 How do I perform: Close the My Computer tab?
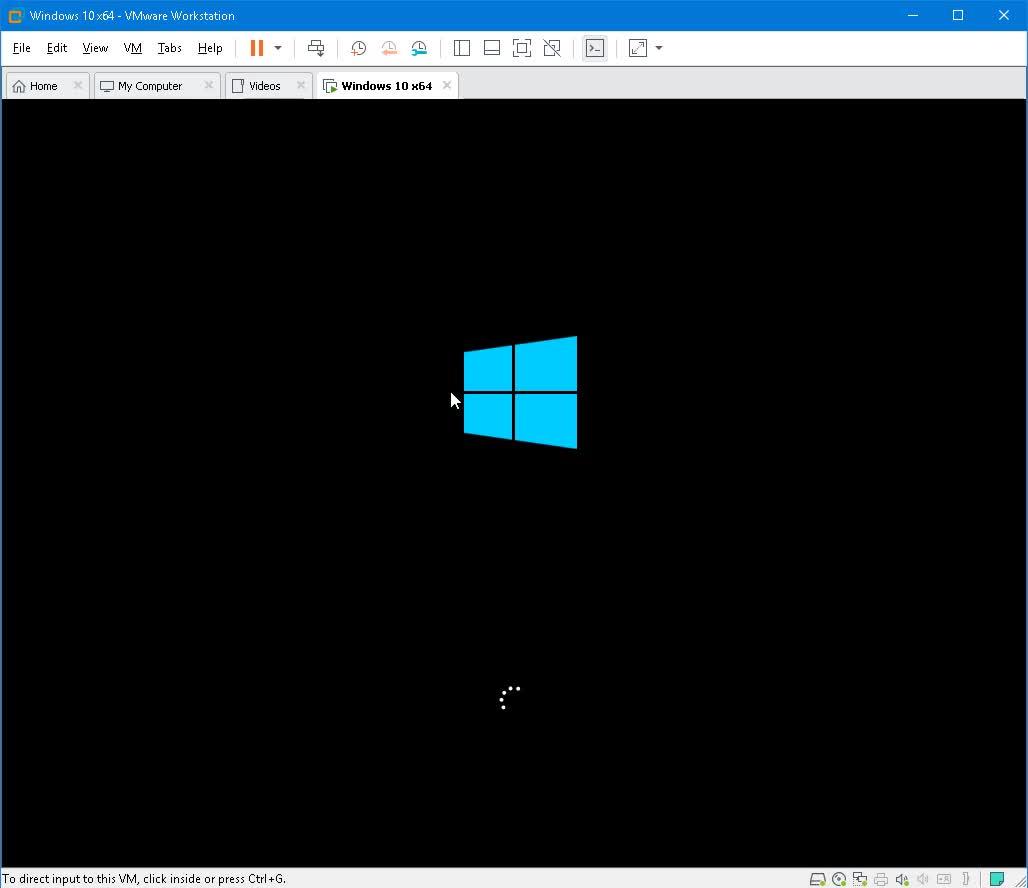coord(208,85)
